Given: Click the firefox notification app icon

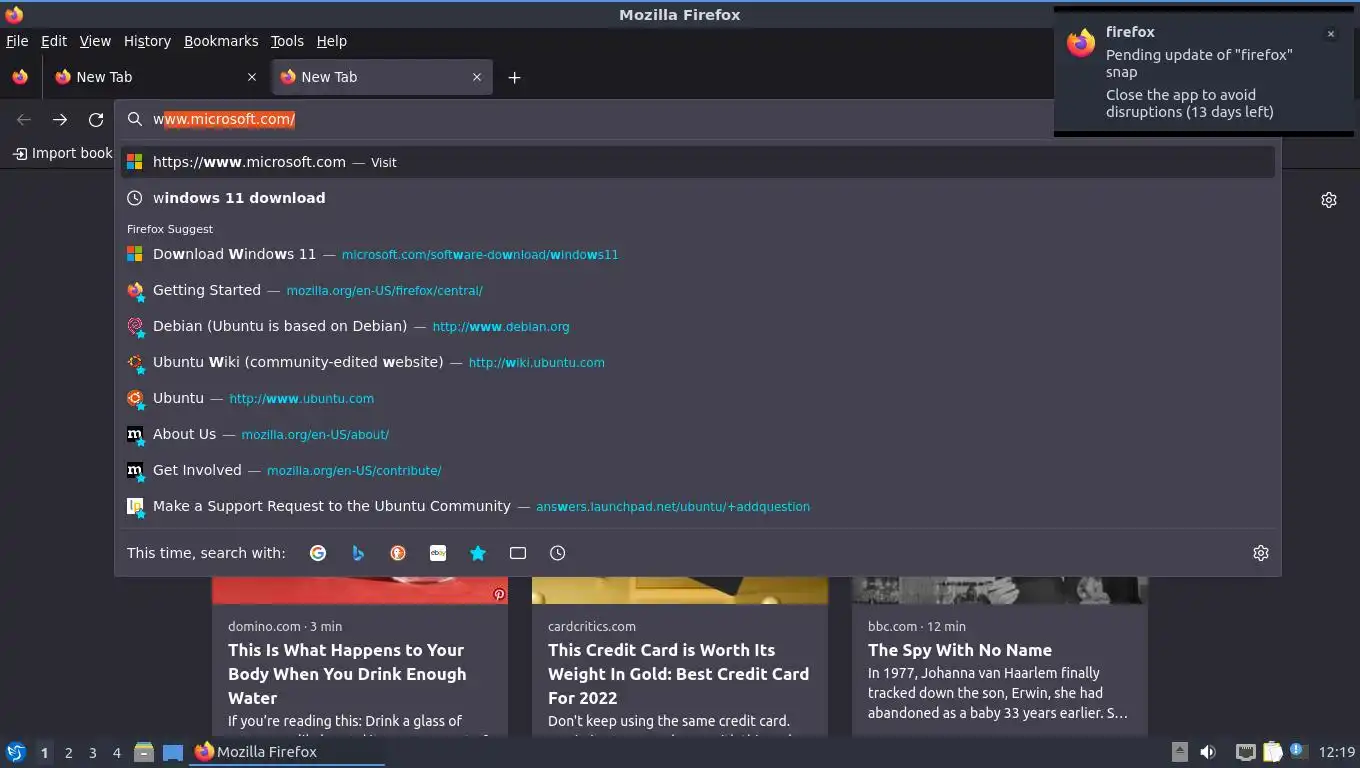Looking at the screenshot, I should click(x=1081, y=43).
